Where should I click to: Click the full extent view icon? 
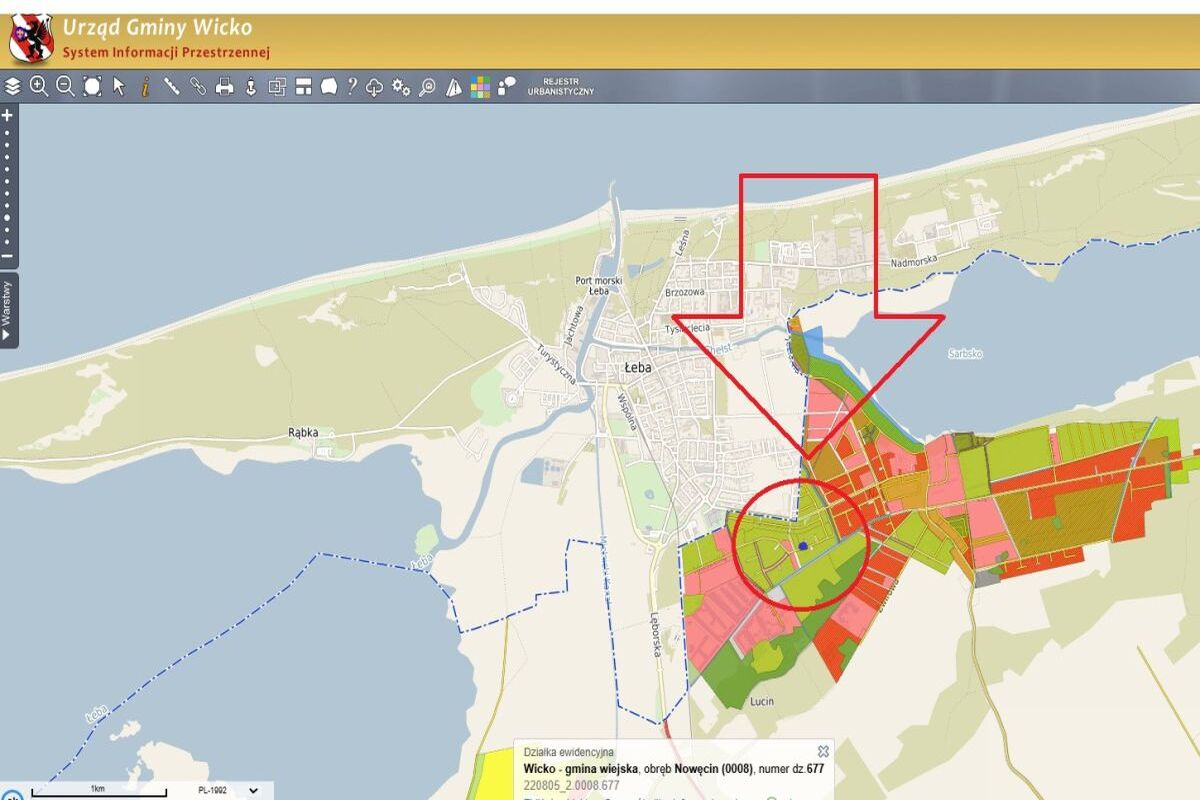click(92, 86)
